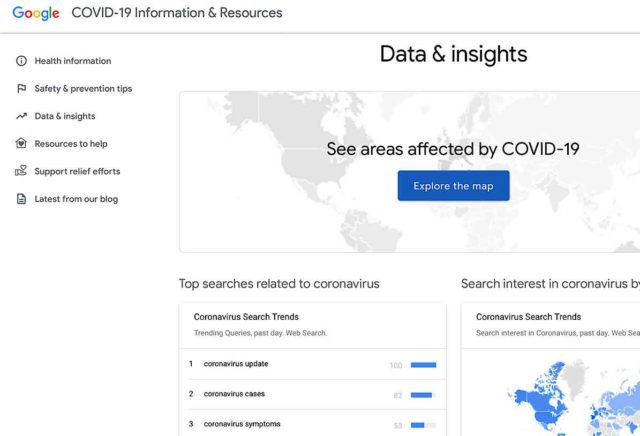Viewport: 640px width, 436px height.
Task: Click COVID-19 Information & Resources title
Action: coord(177,13)
